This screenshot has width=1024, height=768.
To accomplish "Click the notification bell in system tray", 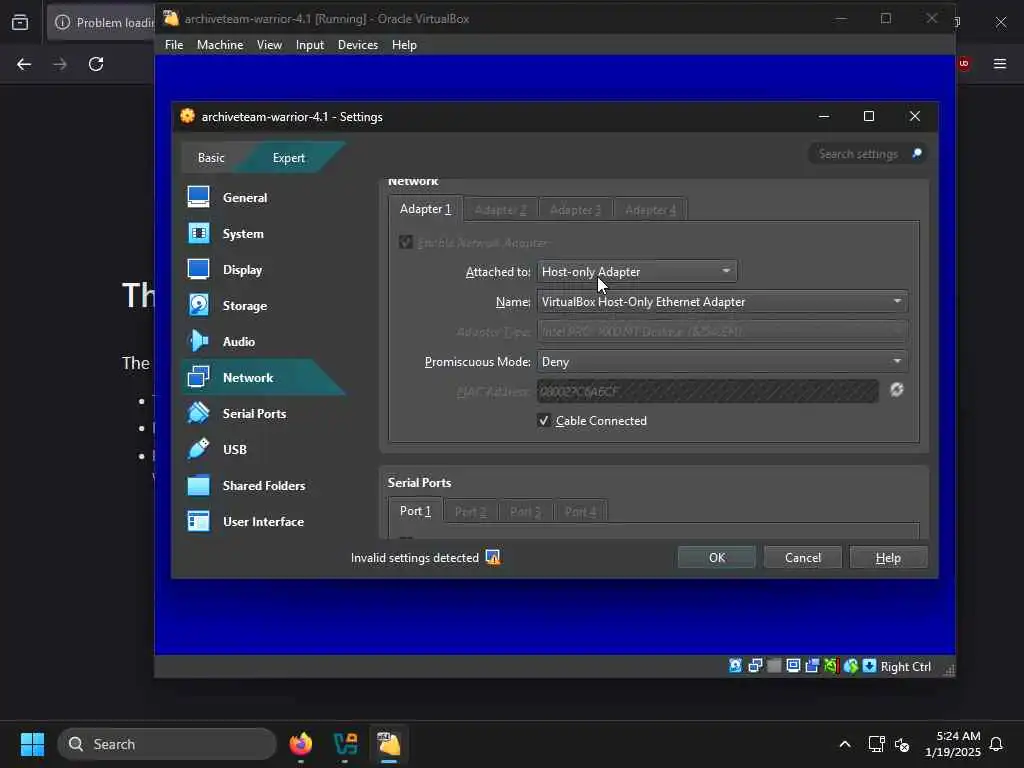I will click(x=997, y=744).
